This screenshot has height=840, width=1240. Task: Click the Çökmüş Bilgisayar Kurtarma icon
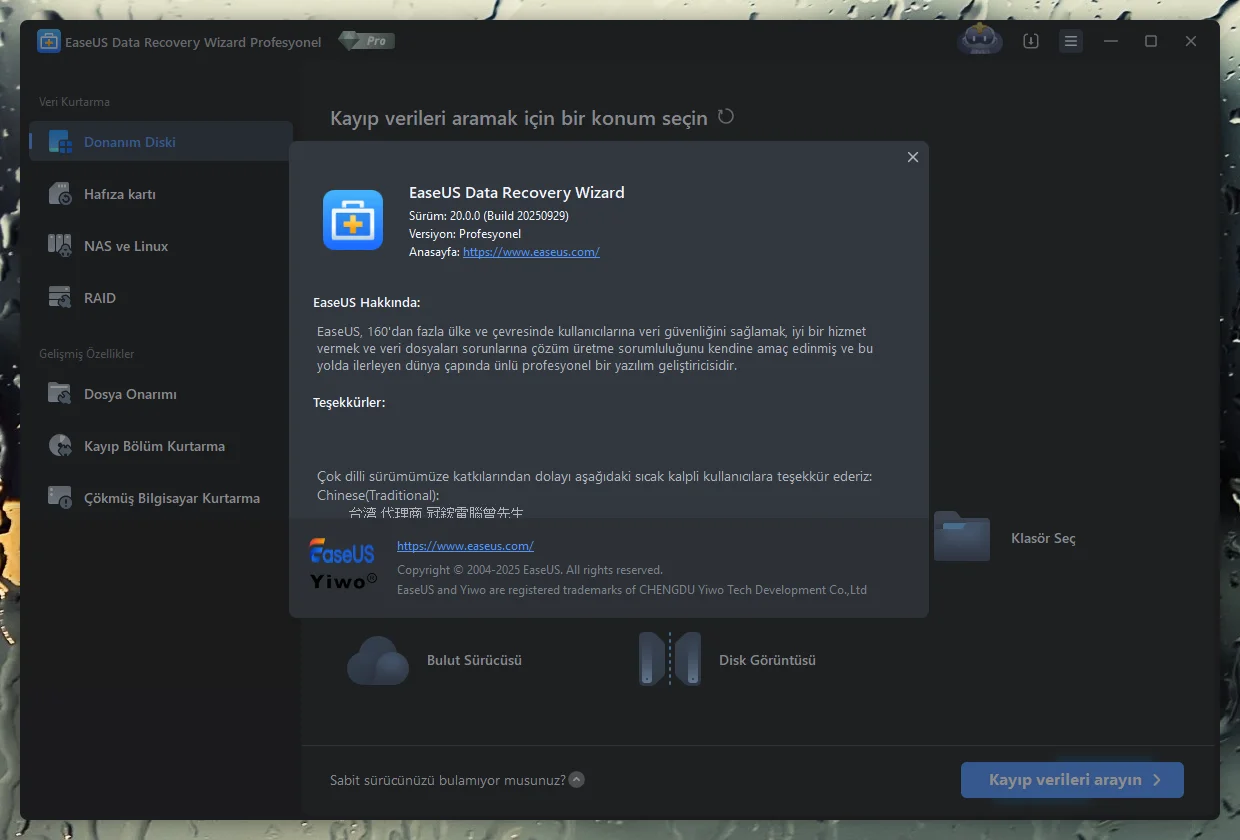[60, 498]
